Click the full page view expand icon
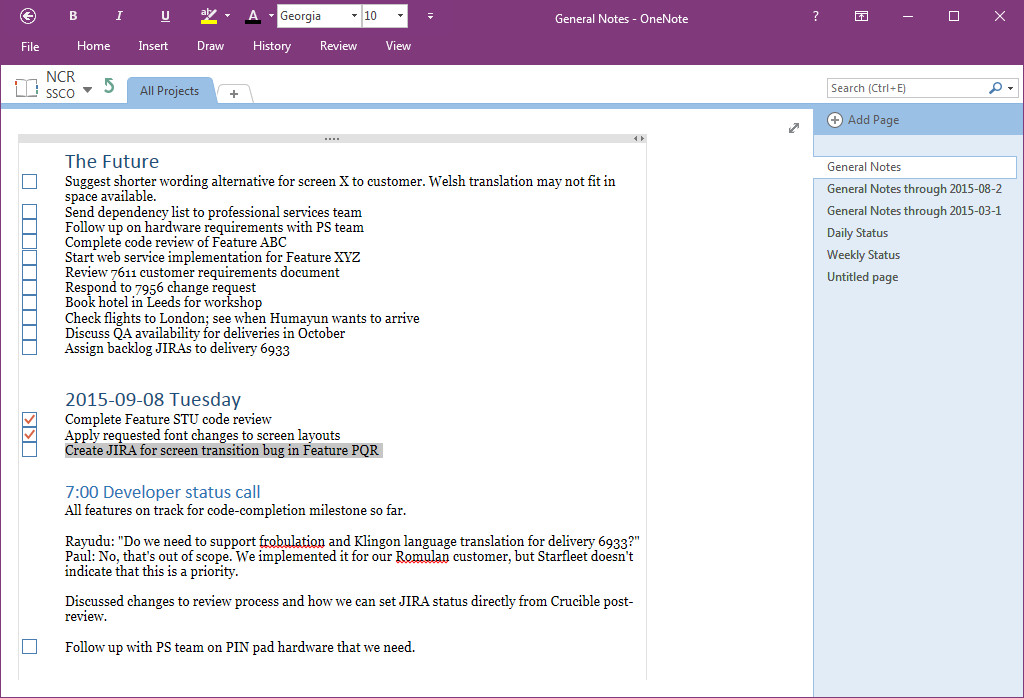The image size is (1024, 698). tap(793, 128)
